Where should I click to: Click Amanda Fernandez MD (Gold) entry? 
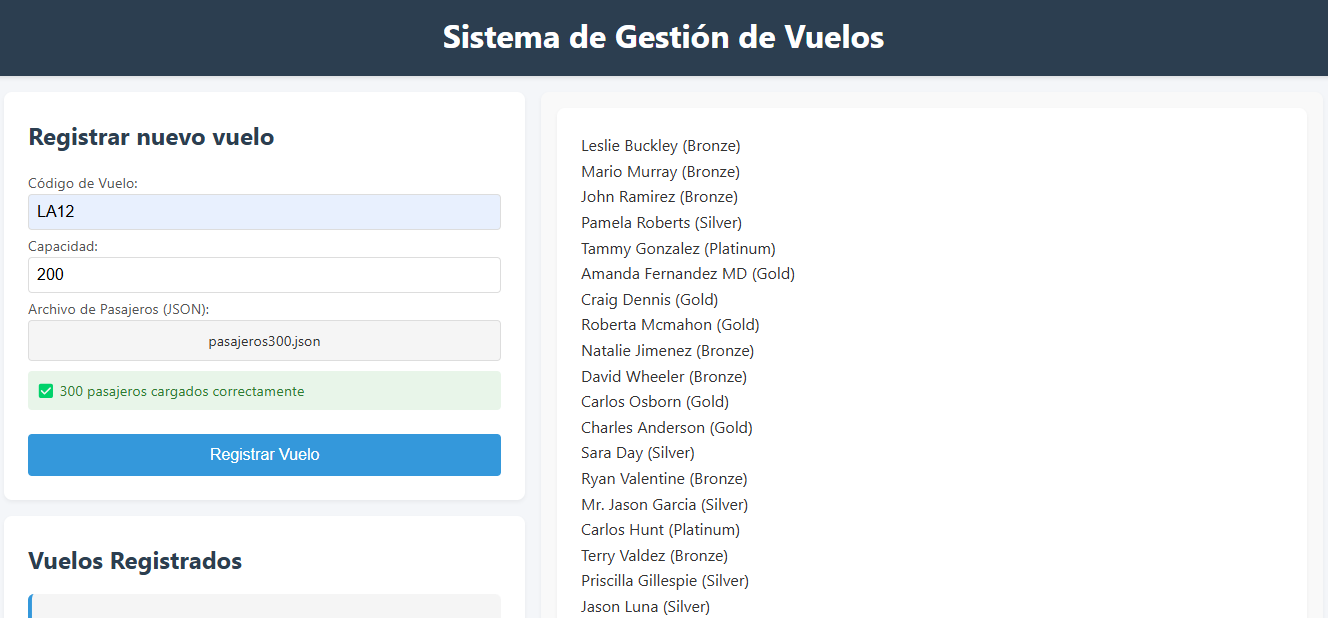click(x=688, y=274)
